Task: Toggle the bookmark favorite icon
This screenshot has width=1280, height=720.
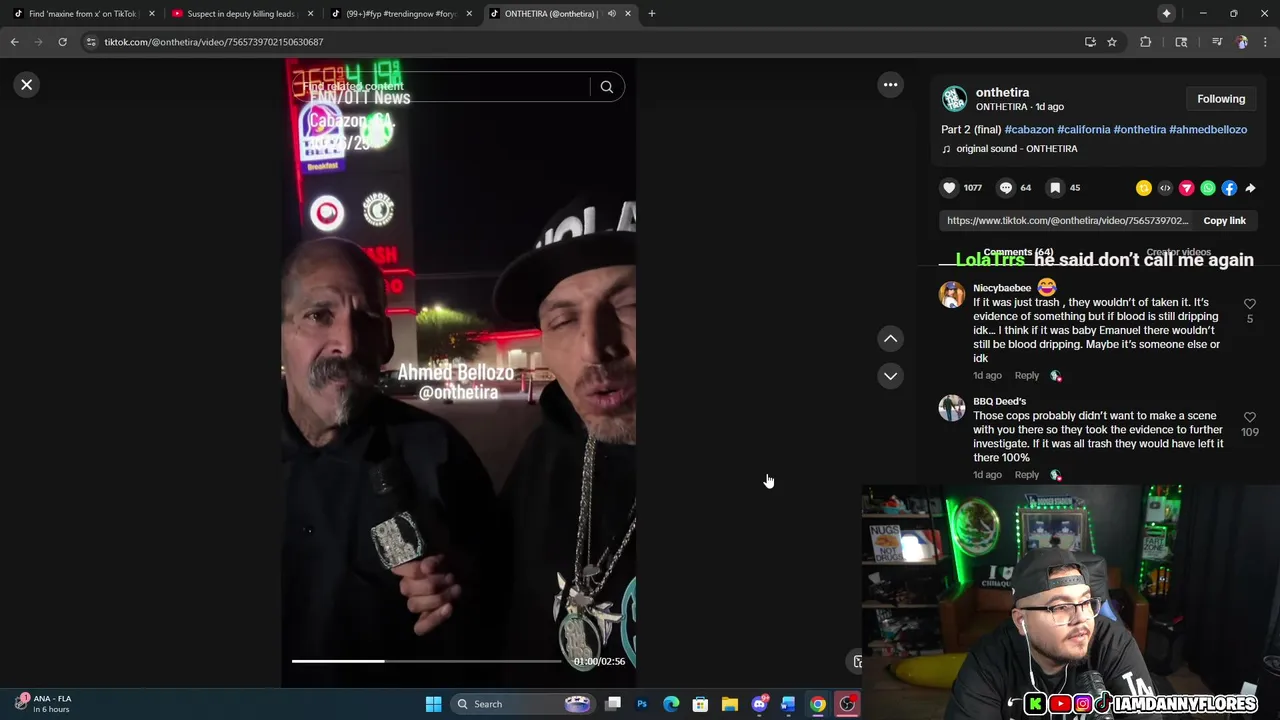Action: pyautogui.click(x=1055, y=188)
